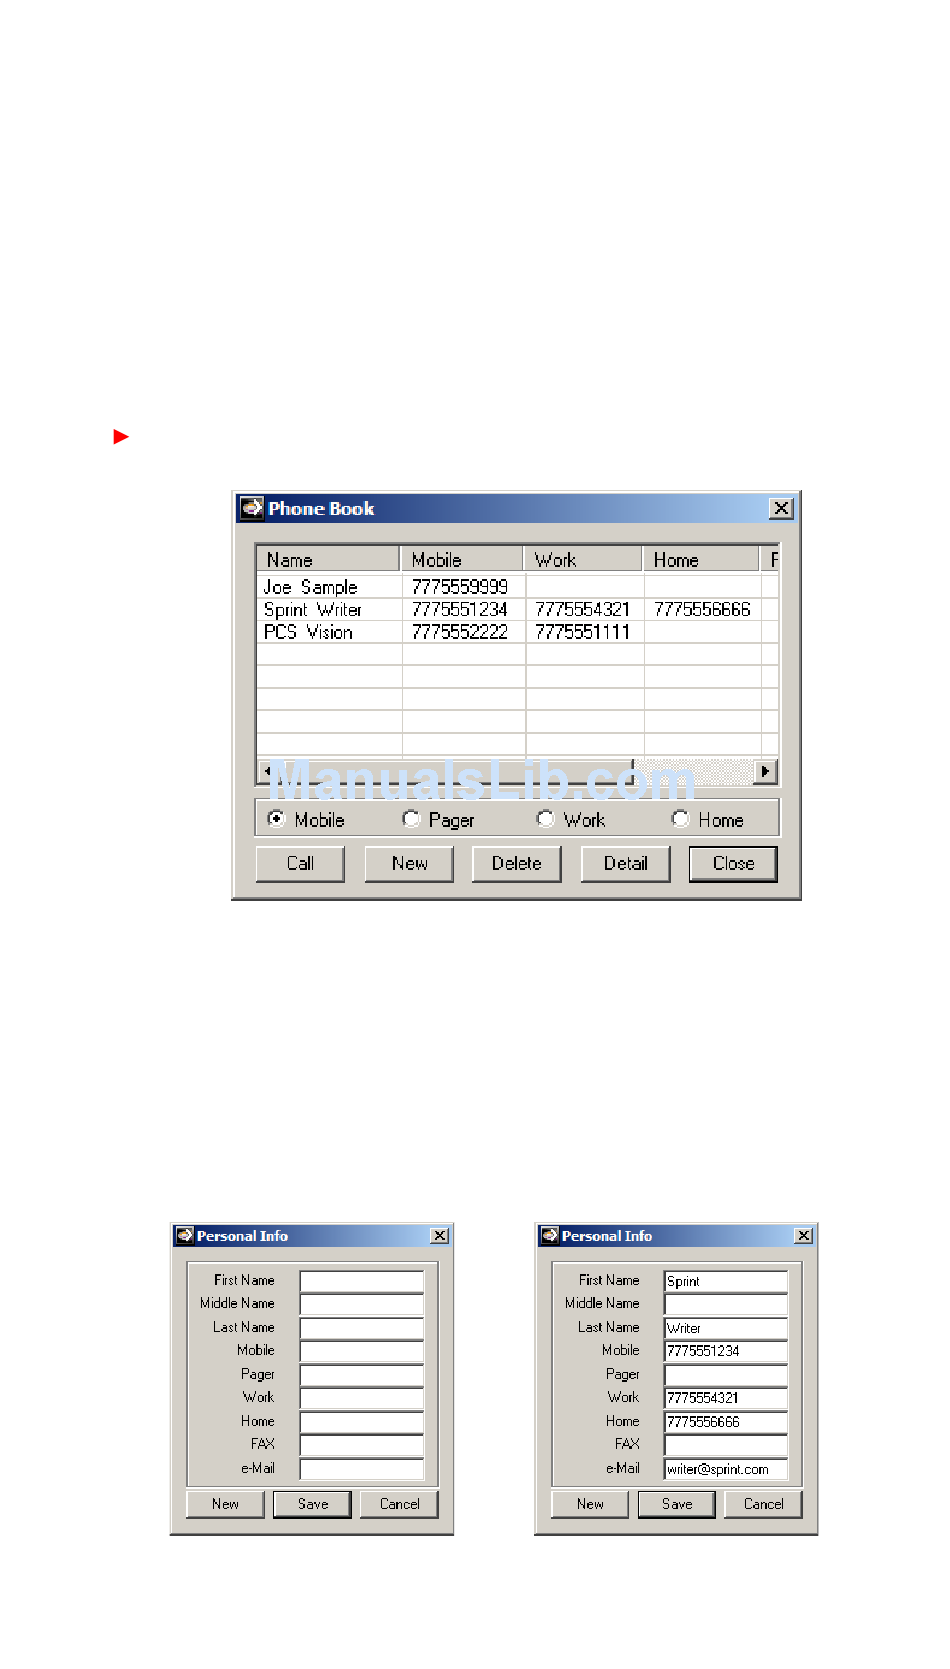The image size is (950, 1669).
Task: Click the scroll right arrow in Phone Book
Action: [766, 771]
